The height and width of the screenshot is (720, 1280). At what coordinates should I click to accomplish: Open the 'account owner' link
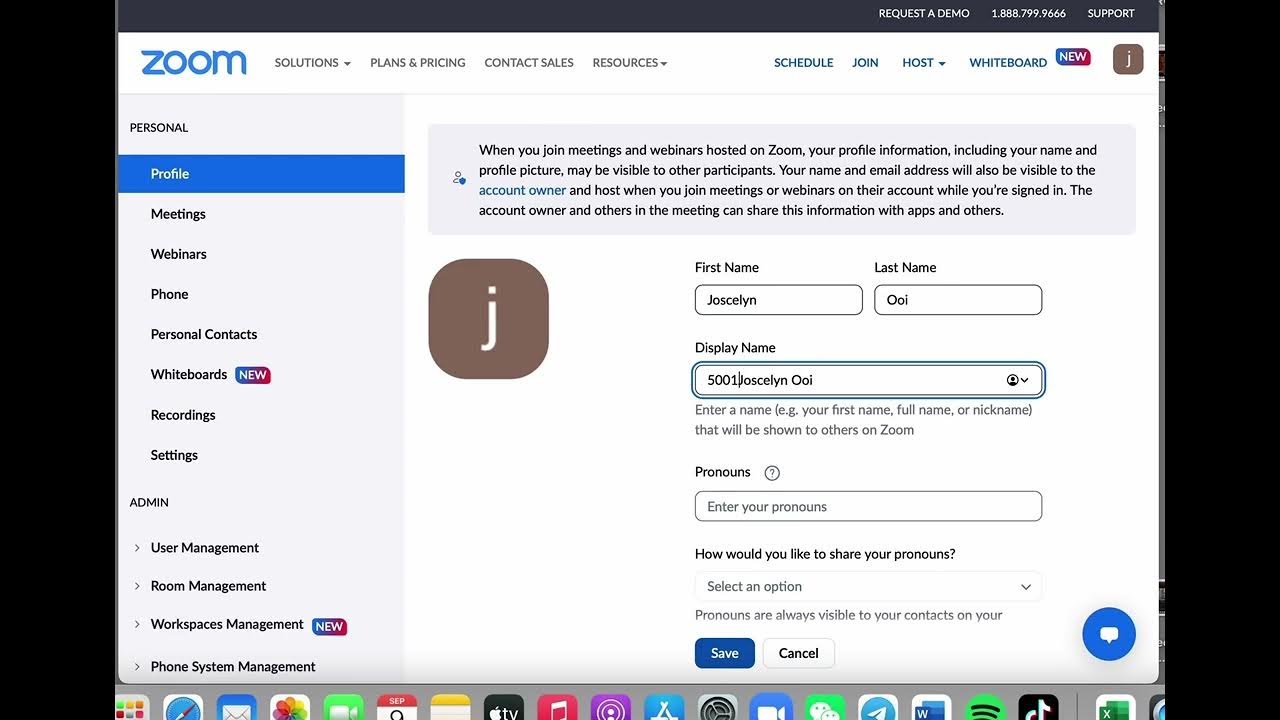click(522, 190)
